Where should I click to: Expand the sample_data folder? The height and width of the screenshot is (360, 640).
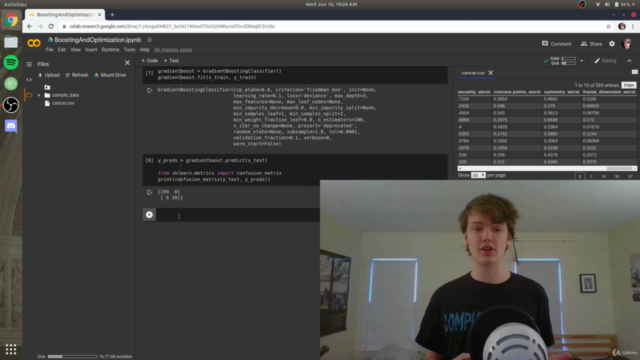tap(39, 95)
